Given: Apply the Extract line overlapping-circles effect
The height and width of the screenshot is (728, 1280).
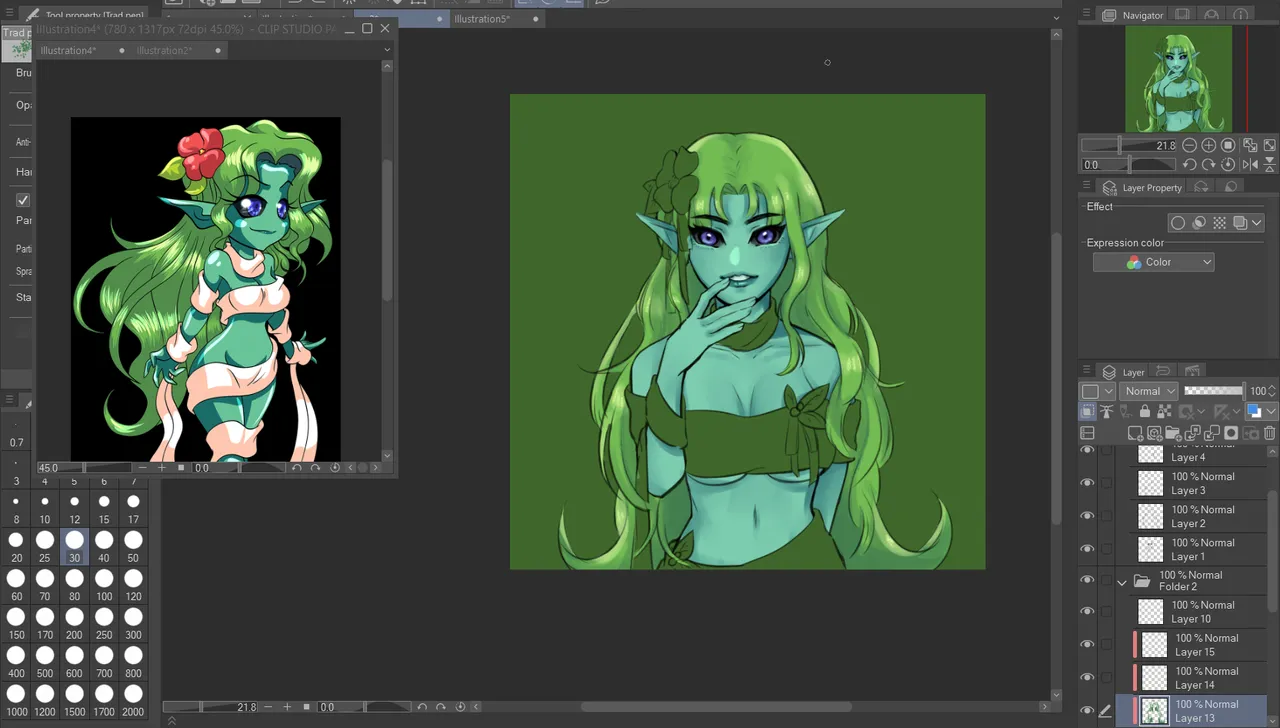Looking at the screenshot, I should click(x=1199, y=223).
